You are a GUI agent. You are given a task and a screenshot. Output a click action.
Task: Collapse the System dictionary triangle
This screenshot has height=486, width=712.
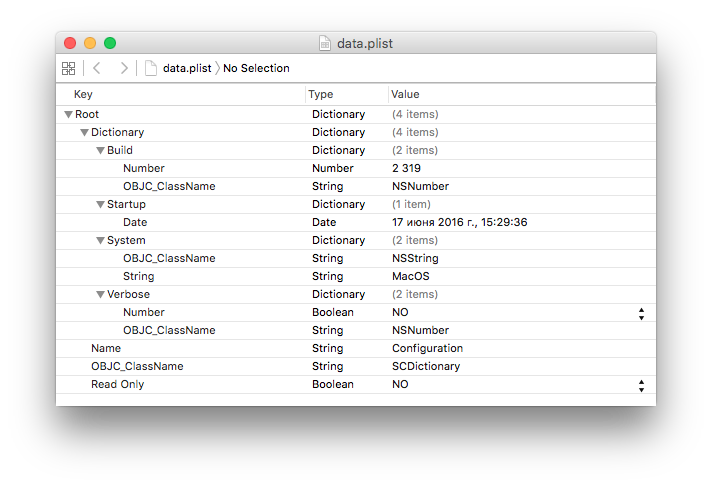click(100, 240)
